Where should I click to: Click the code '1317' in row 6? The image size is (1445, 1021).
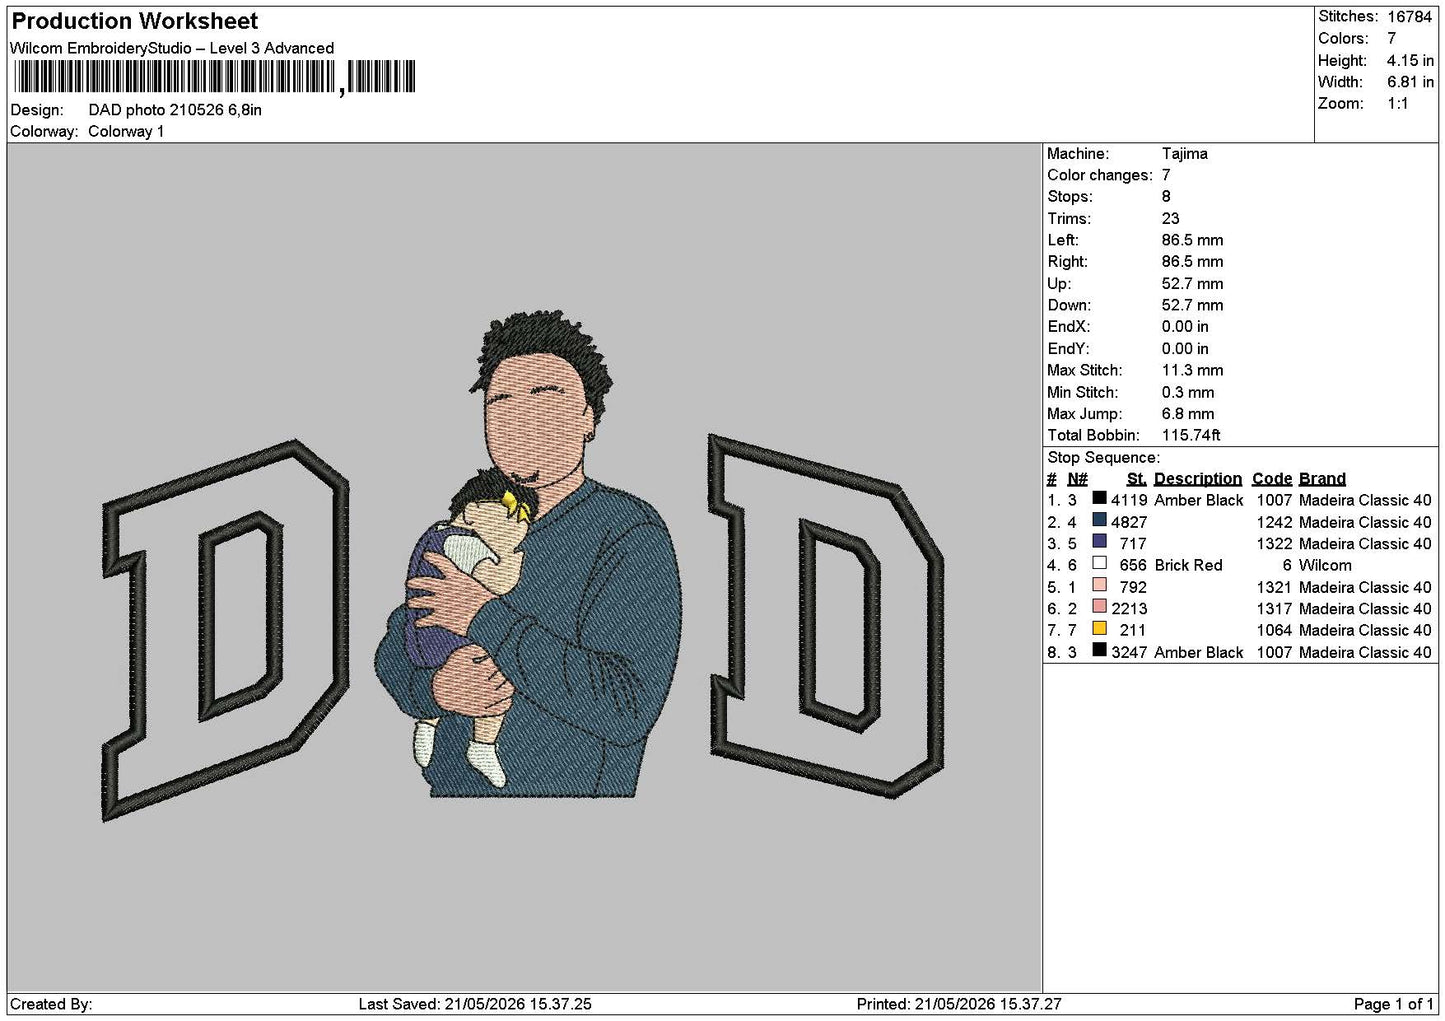click(x=1274, y=609)
